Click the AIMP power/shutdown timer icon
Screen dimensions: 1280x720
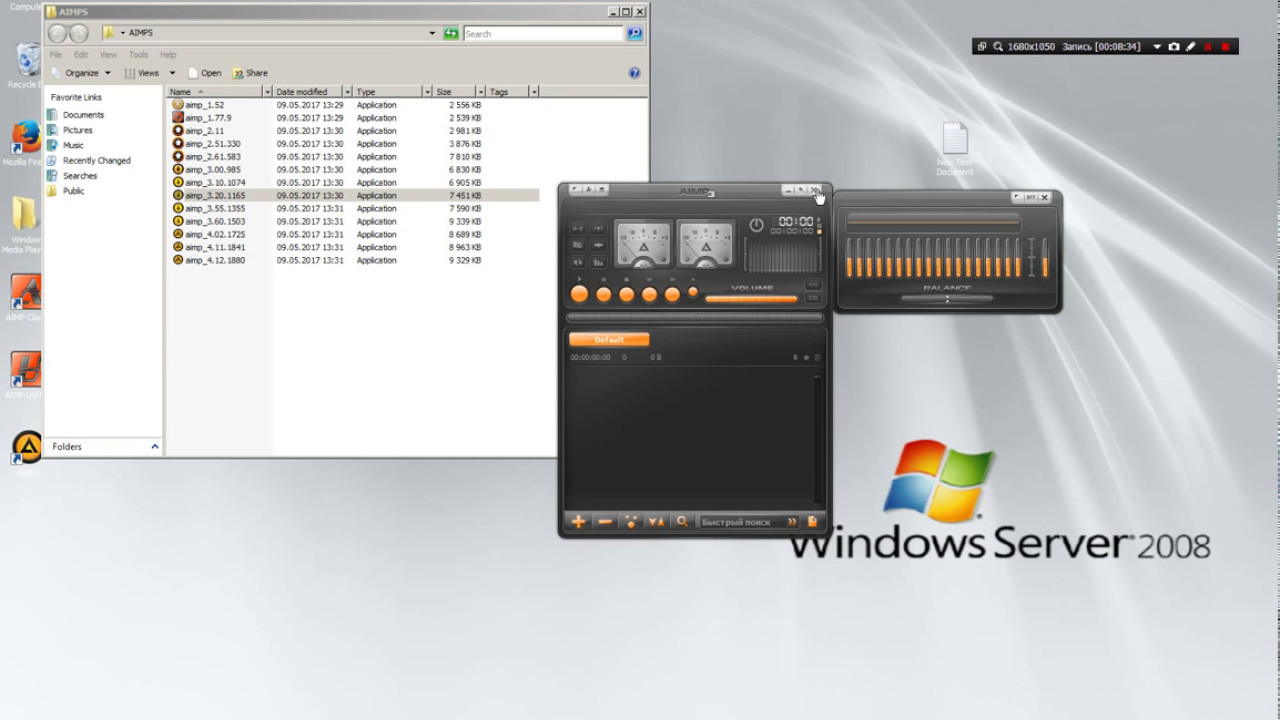756,225
